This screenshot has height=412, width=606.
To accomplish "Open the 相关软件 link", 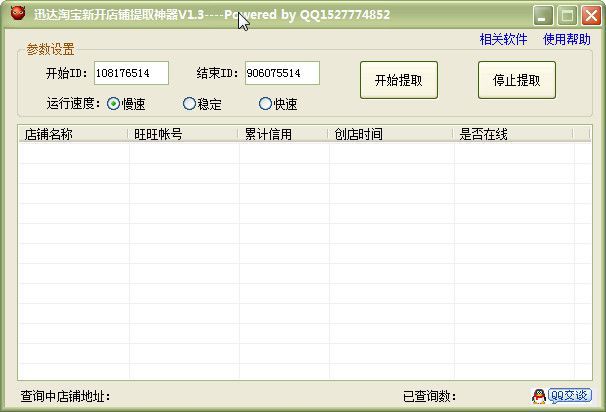I will click(503, 39).
